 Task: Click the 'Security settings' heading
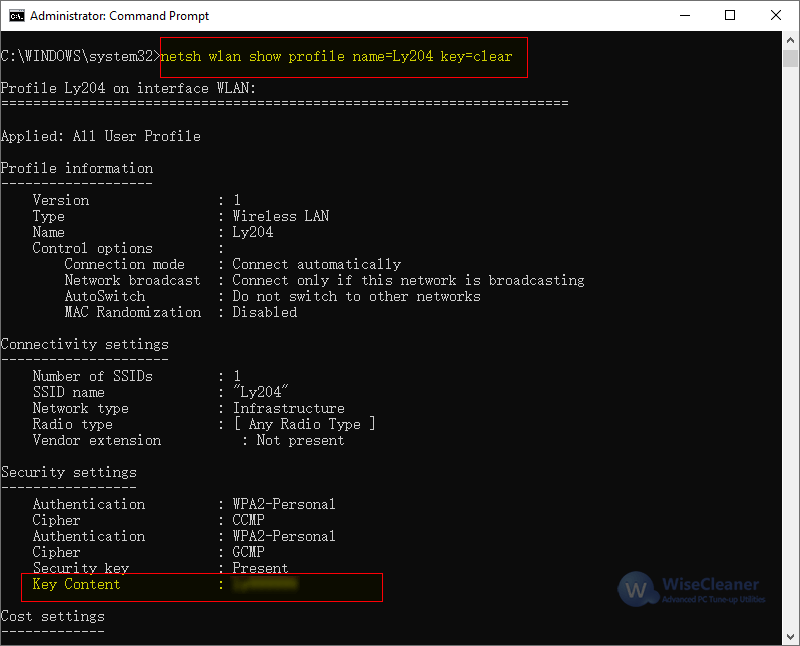coord(68,473)
